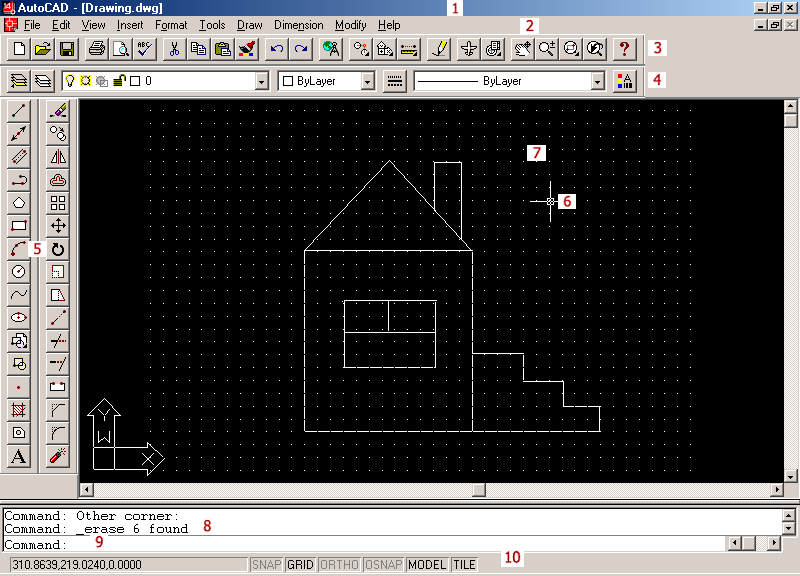Click the Print icon in the toolbar
The width and height of the screenshot is (800, 576).
97,49
